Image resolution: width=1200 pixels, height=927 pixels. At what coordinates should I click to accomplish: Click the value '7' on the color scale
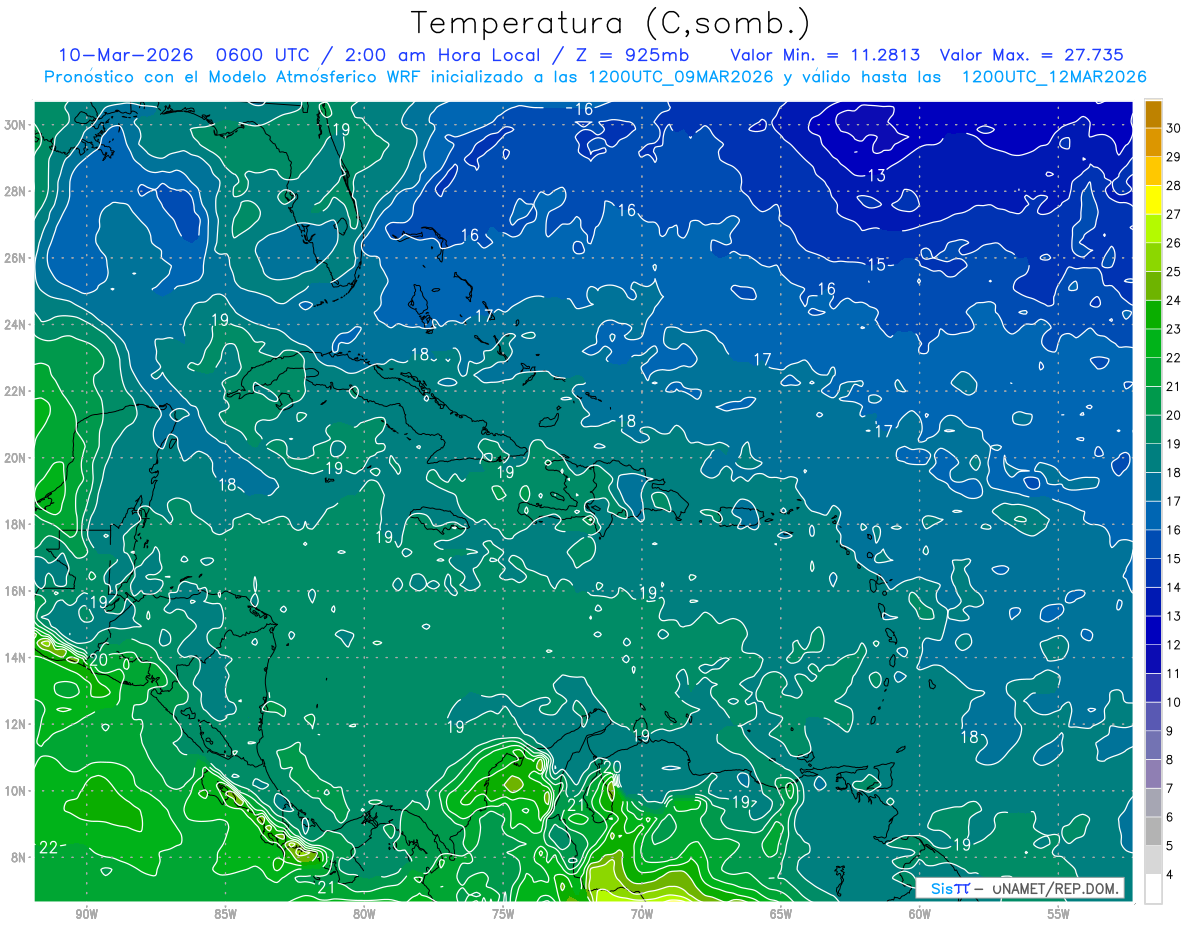pos(1170,790)
